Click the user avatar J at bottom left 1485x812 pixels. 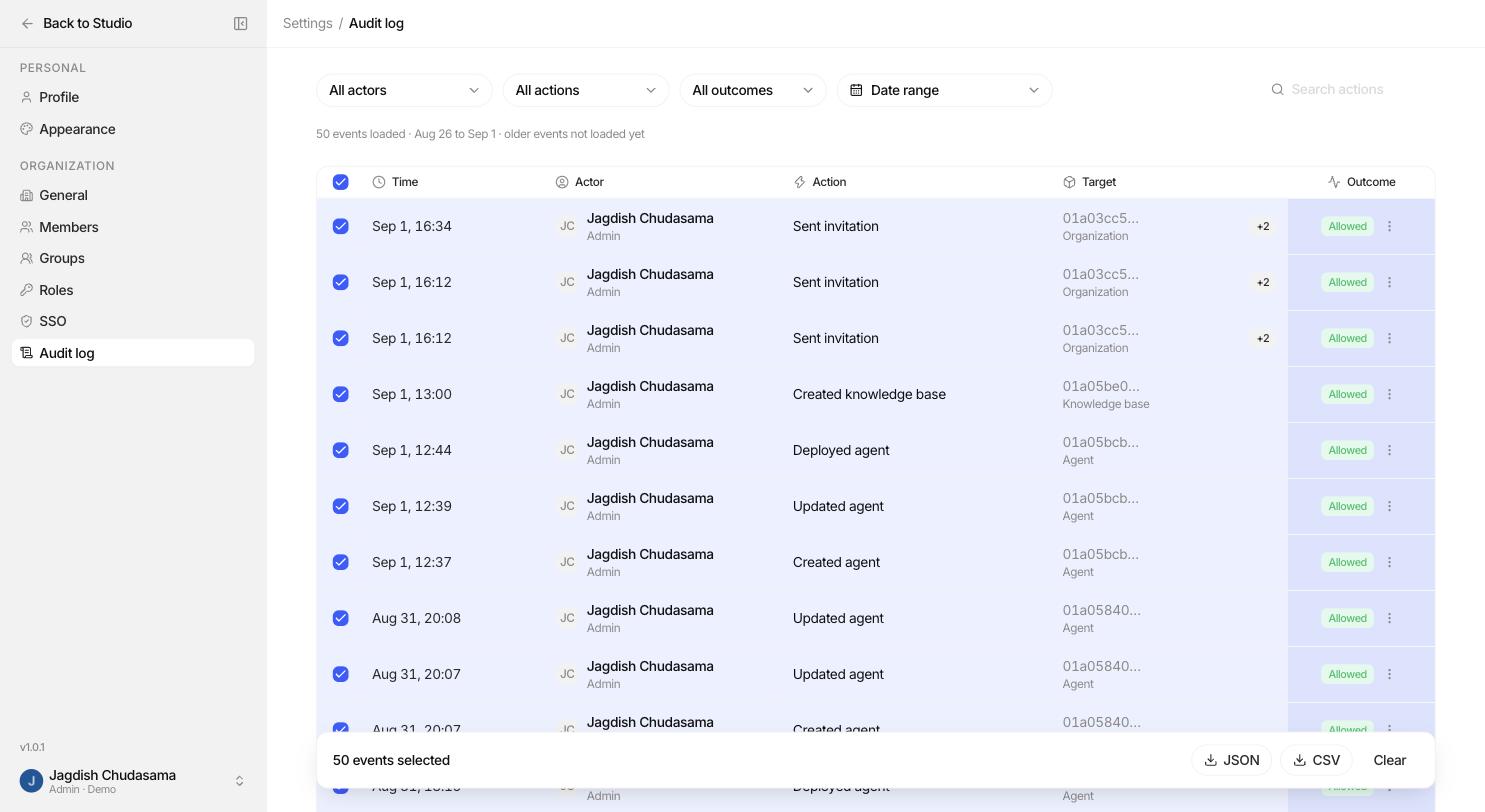[x=31, y=781]
